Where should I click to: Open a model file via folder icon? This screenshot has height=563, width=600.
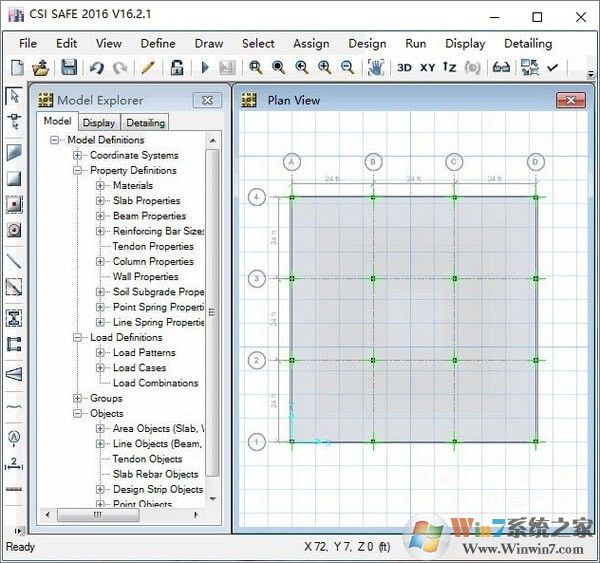click(x=41, y=68)
